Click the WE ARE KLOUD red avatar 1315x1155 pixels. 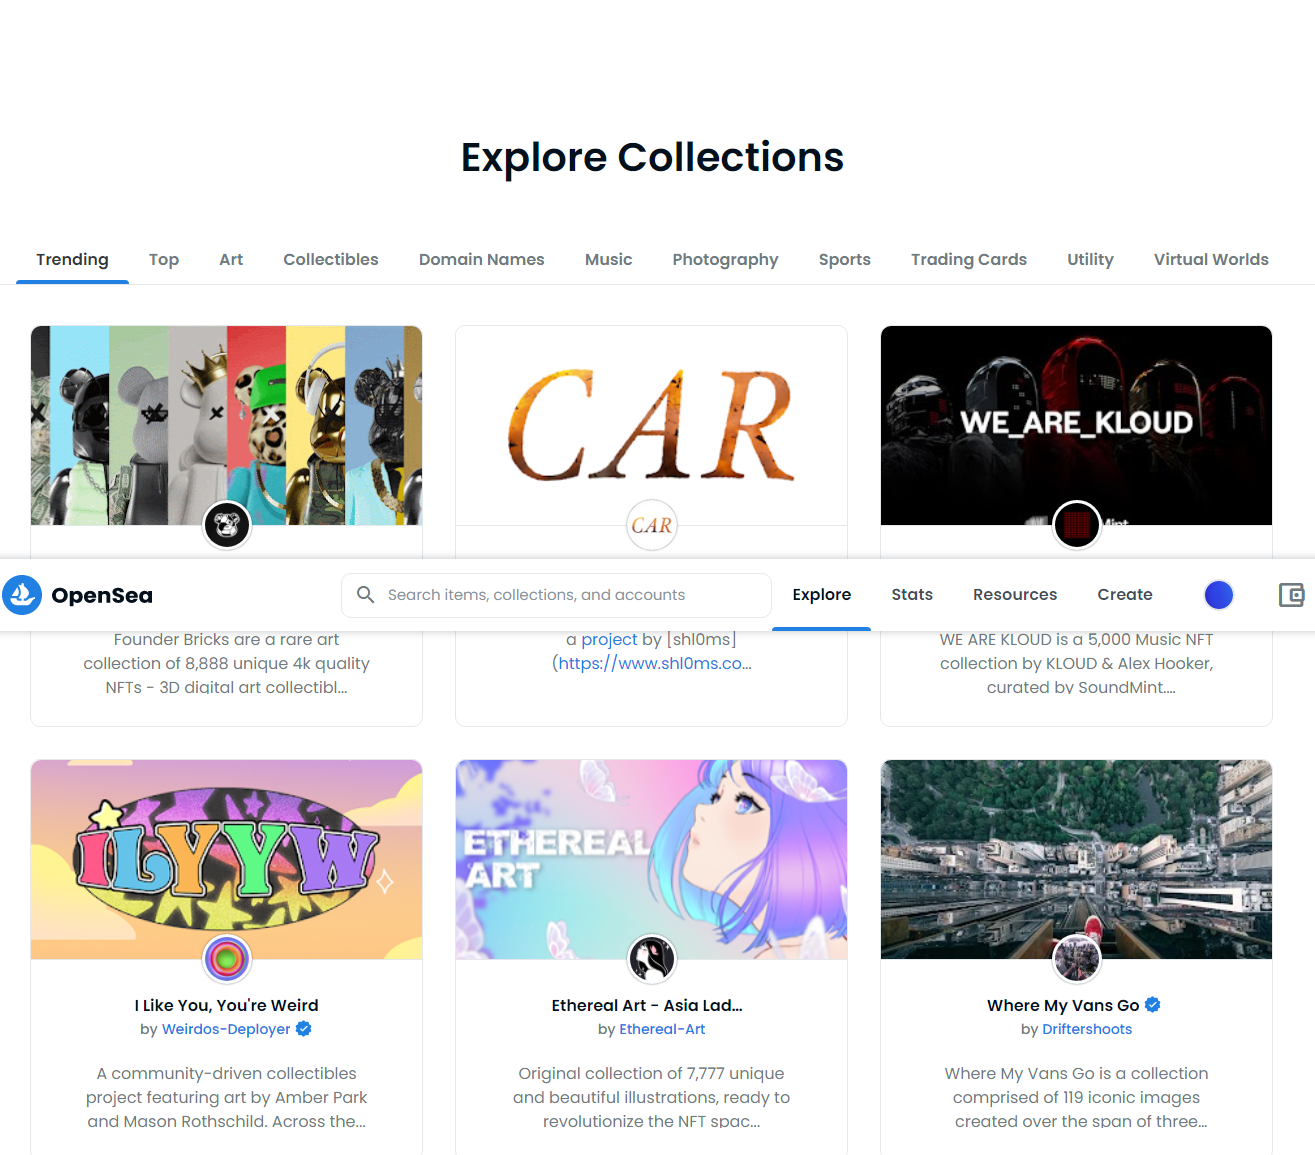1077,525
